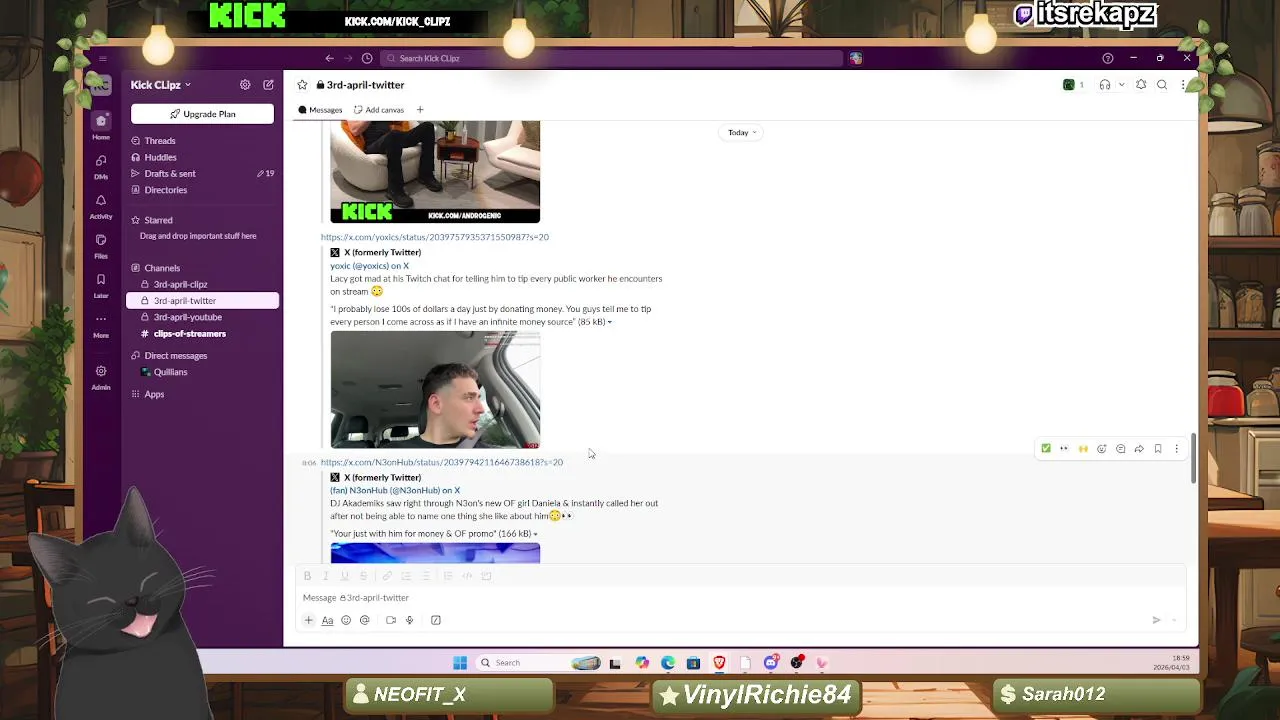Click in the Search Kick CLipz field
The image size is (1280, 720).
click(x=614, y=58)
